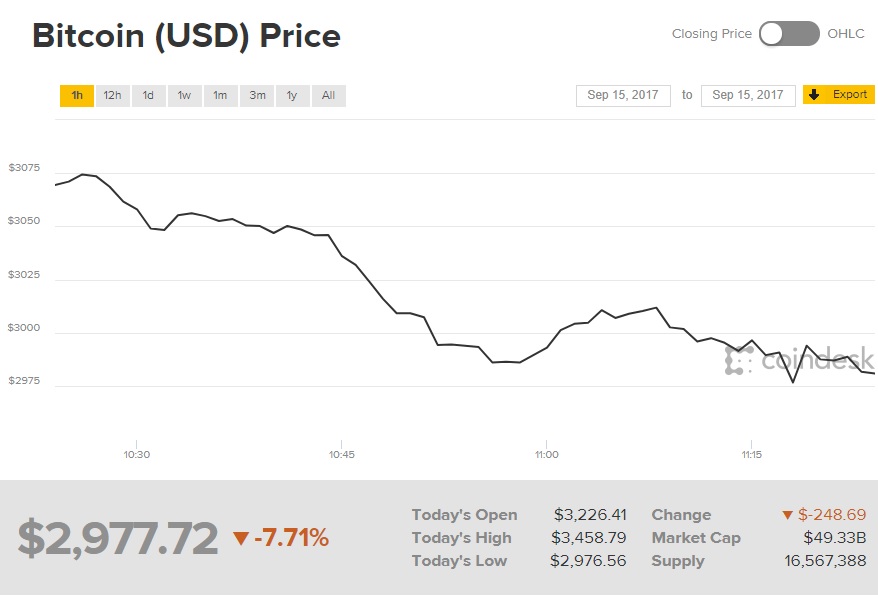This screenshot has width=878, height=596.
Task: Slide the price view toggle knob
Action: 773,33
